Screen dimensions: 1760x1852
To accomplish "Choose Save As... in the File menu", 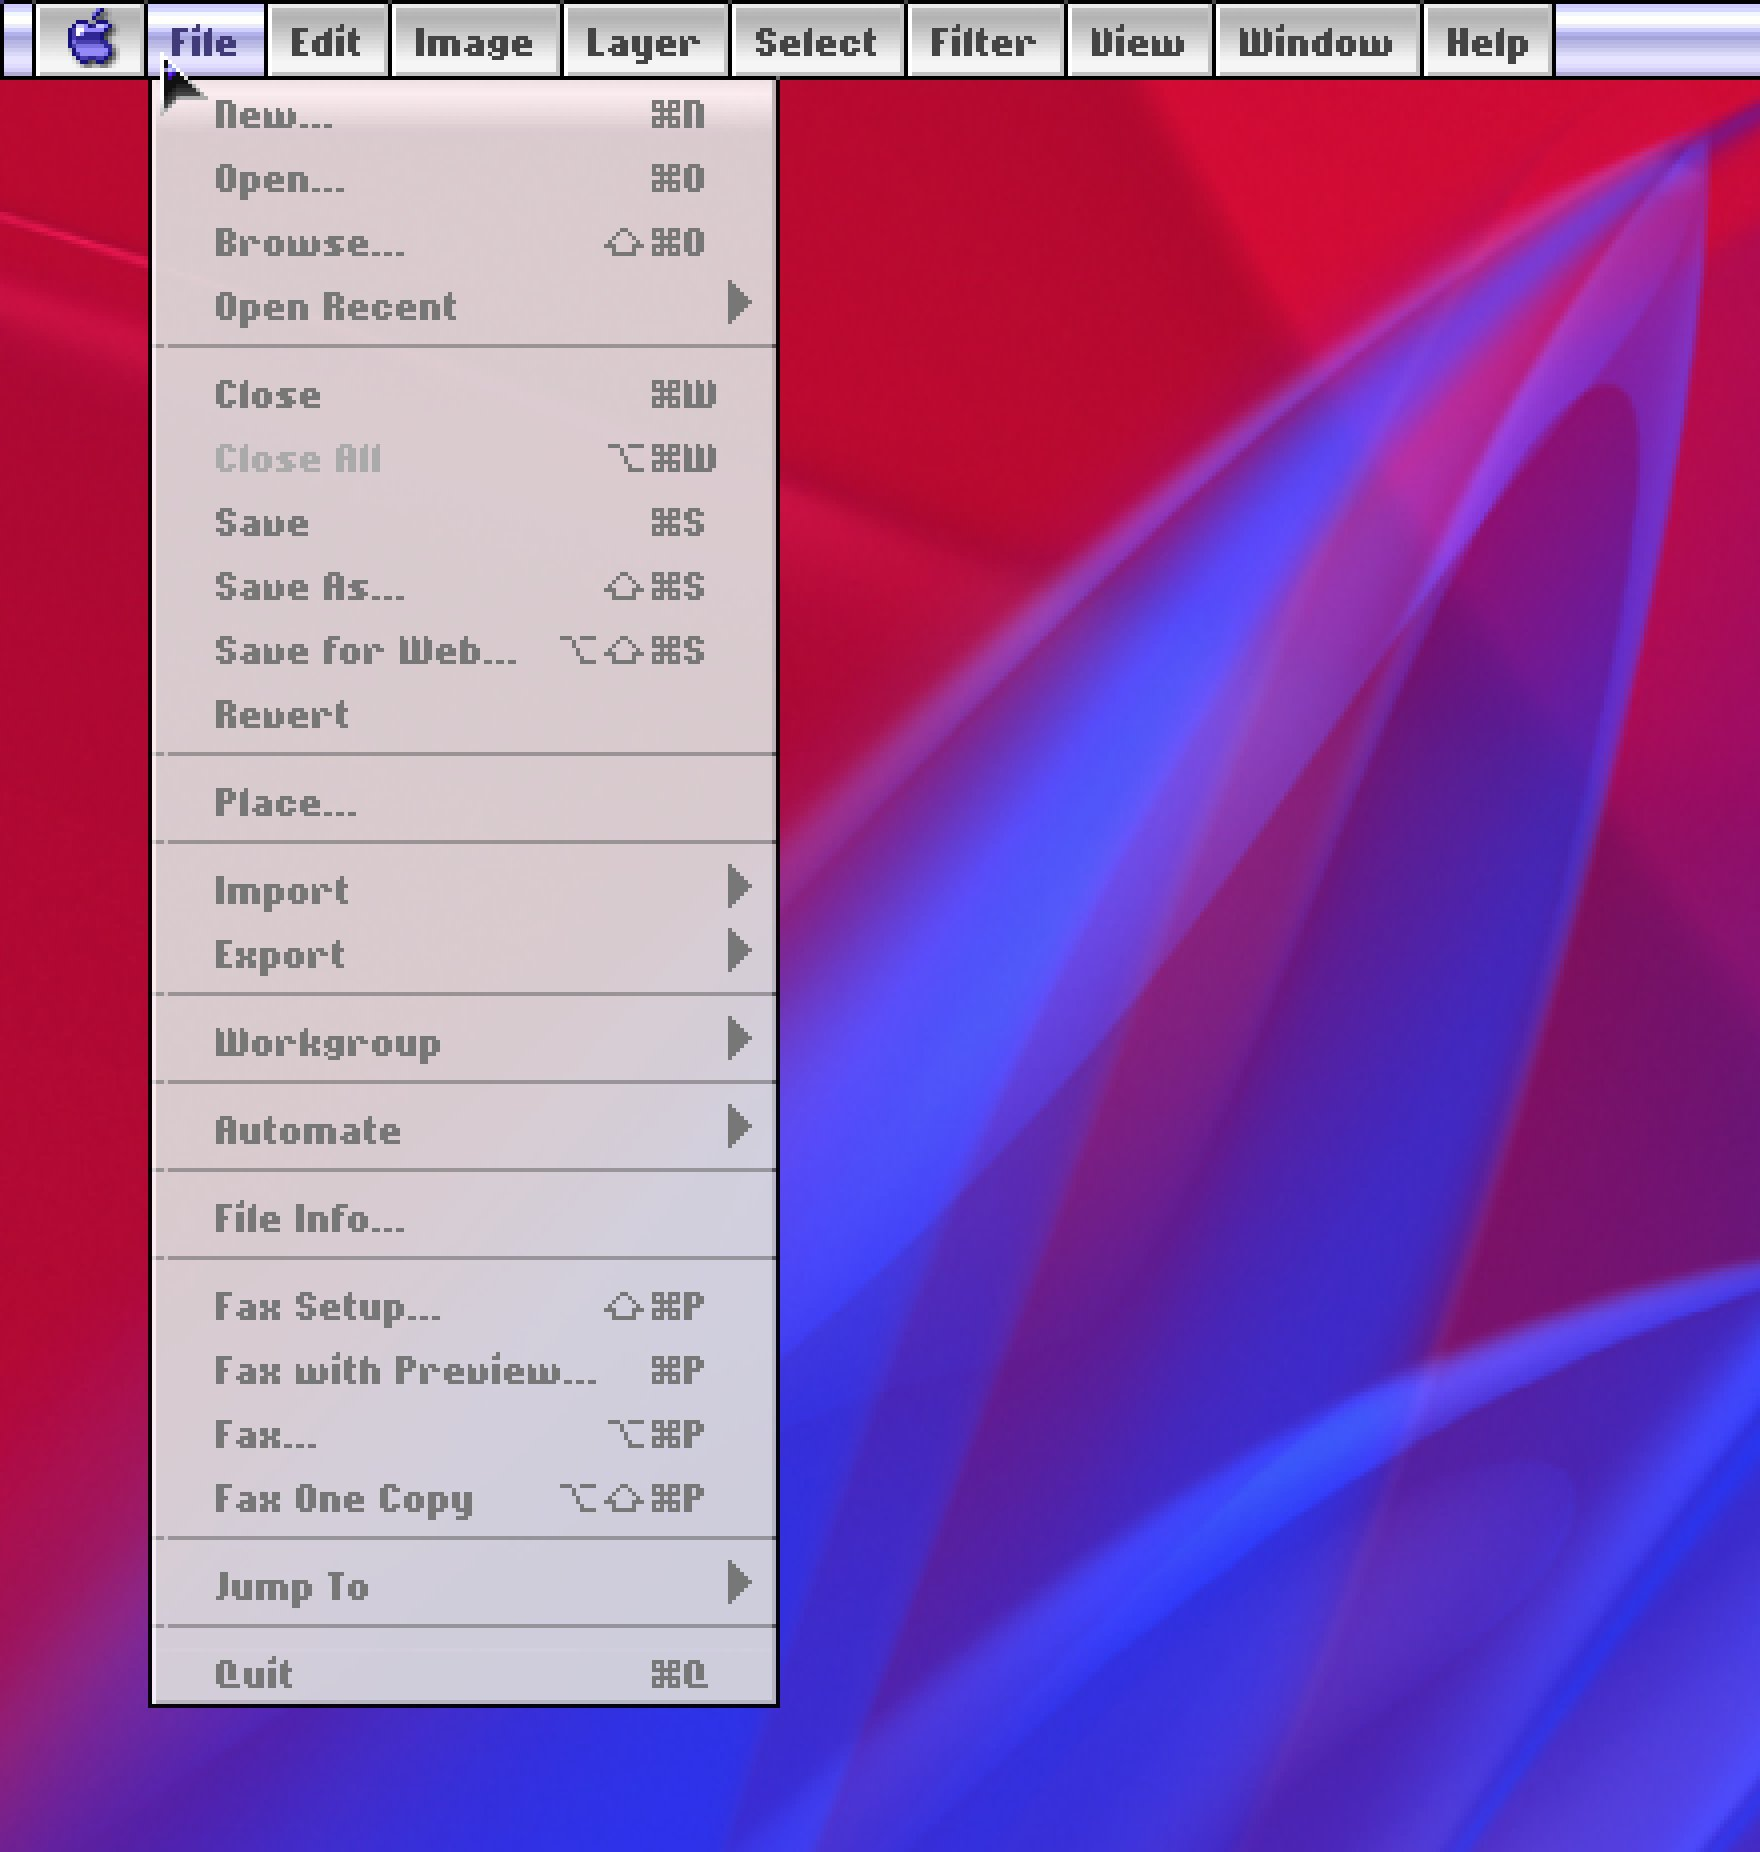I will (465, 587).
